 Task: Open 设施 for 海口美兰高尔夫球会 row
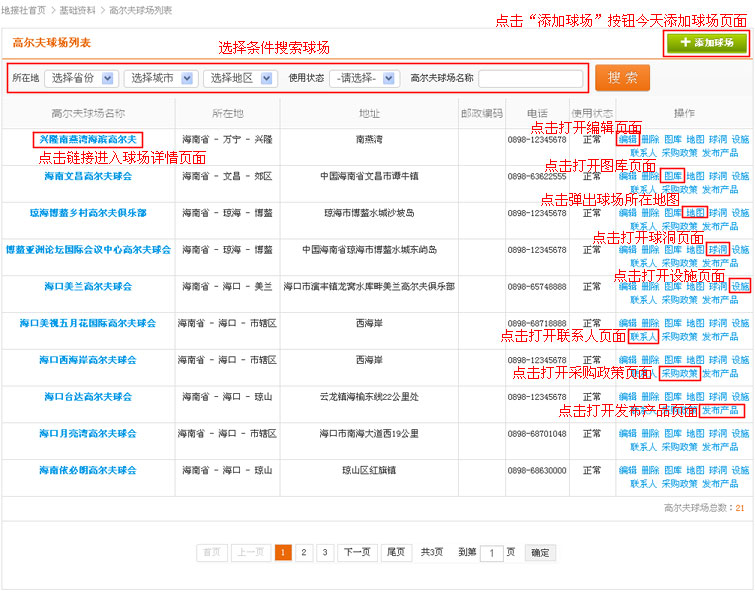coord(740,286)
